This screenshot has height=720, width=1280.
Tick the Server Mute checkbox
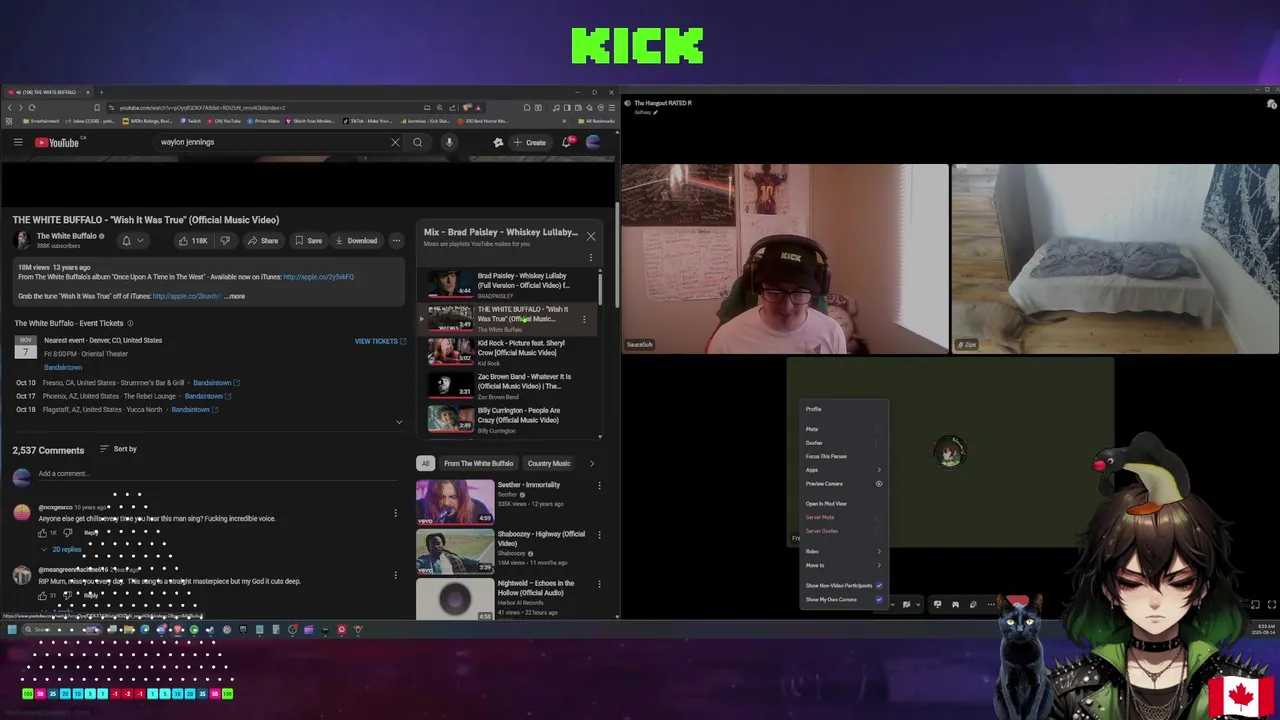(879, 517)
